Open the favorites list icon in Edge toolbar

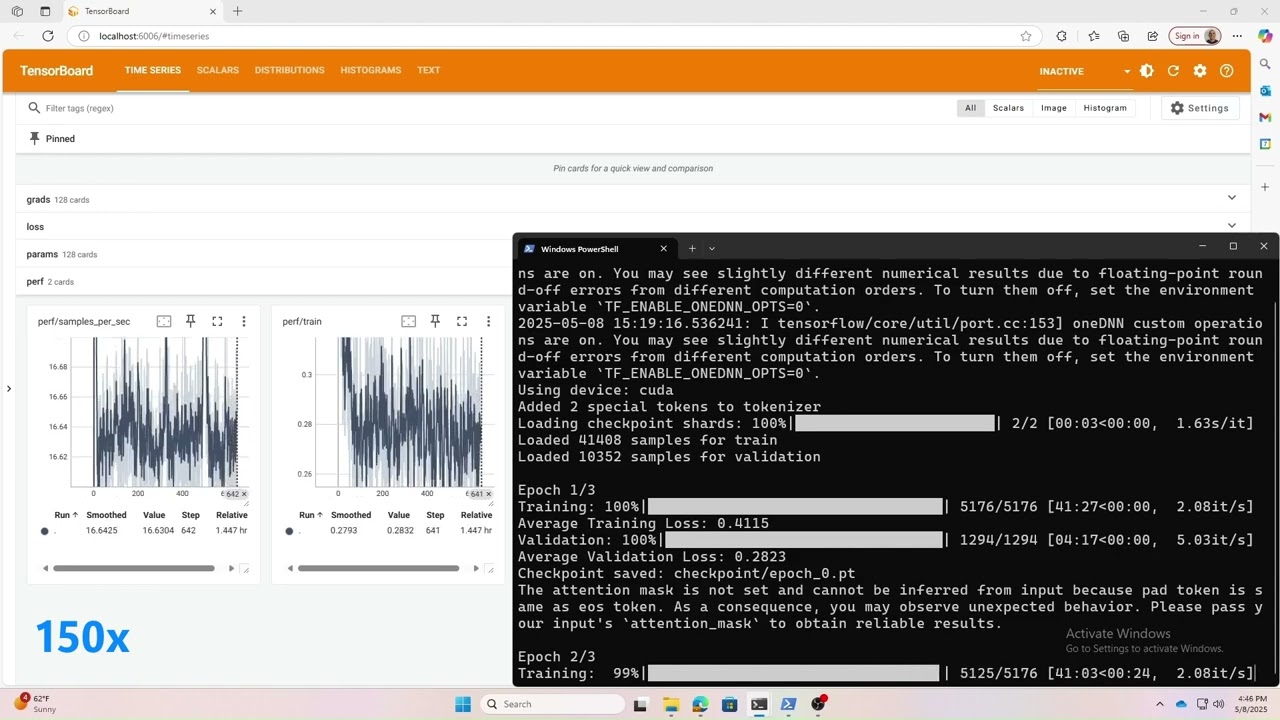[1093, 36]
